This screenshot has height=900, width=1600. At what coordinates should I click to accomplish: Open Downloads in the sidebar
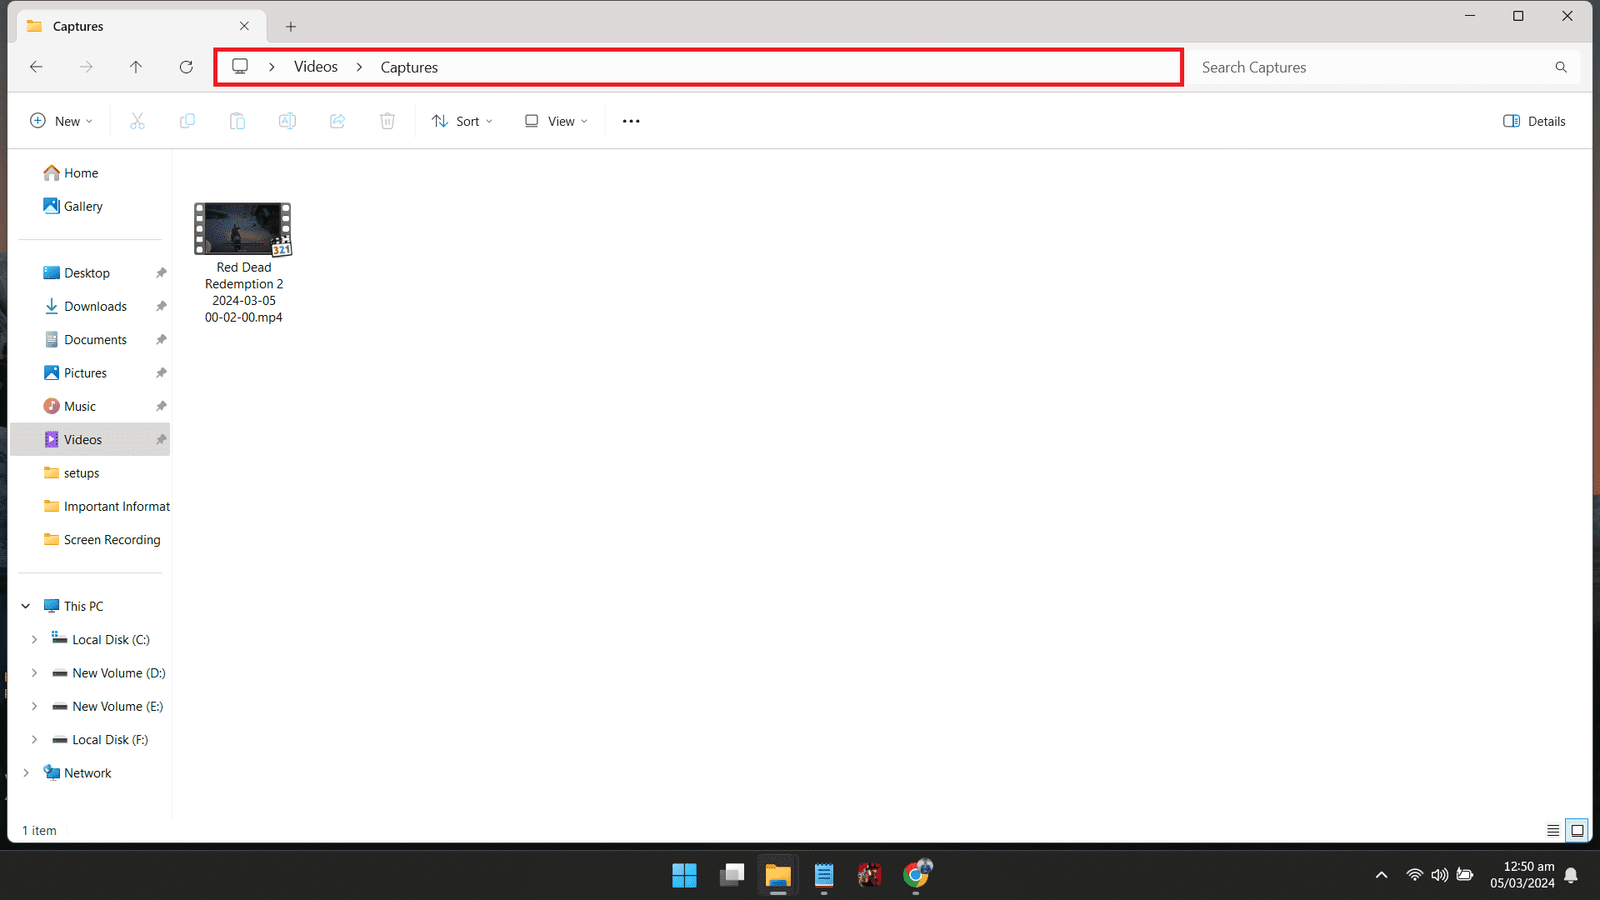[x=95, y=307]
